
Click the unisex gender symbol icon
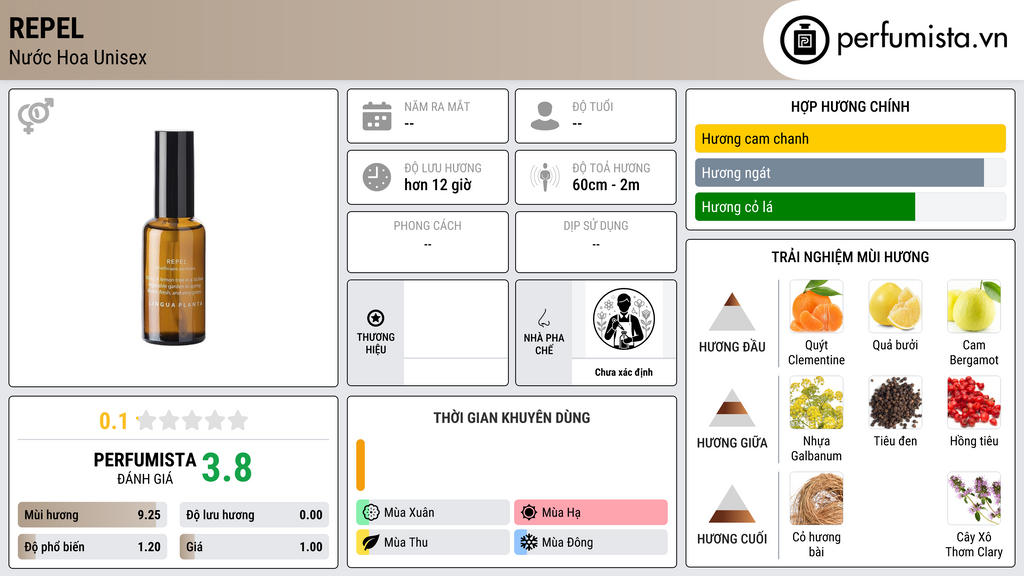pos(36,116)
